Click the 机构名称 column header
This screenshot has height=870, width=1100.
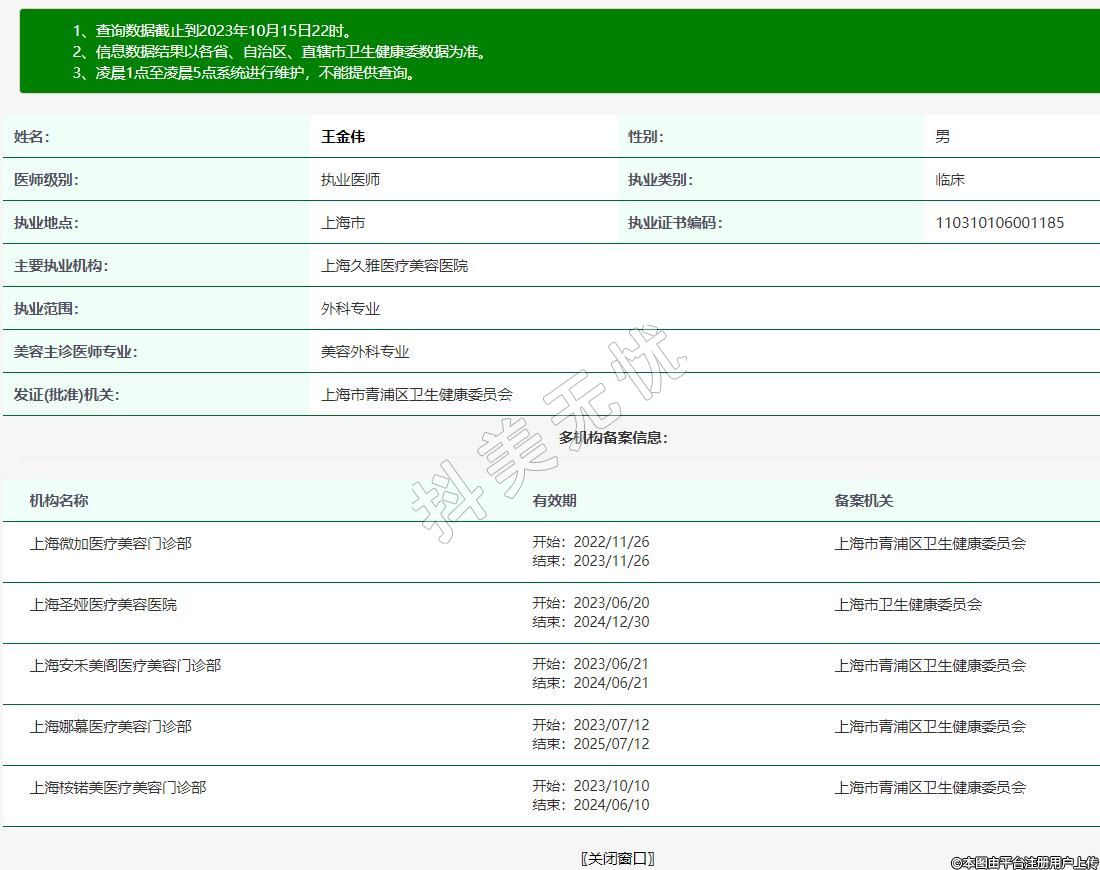click(59, 501)
